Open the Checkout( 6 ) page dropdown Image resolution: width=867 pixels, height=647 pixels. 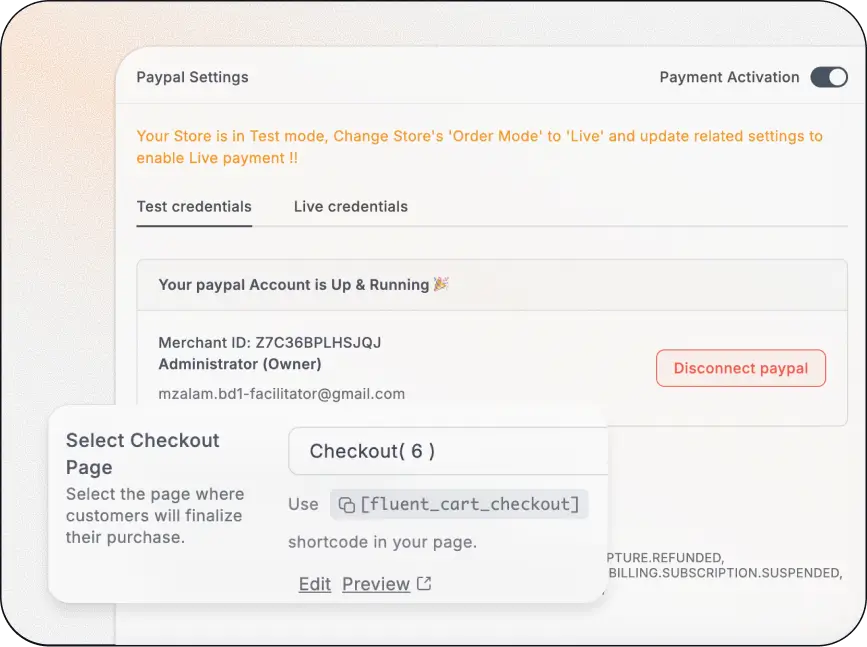click(x=448, y=451)
